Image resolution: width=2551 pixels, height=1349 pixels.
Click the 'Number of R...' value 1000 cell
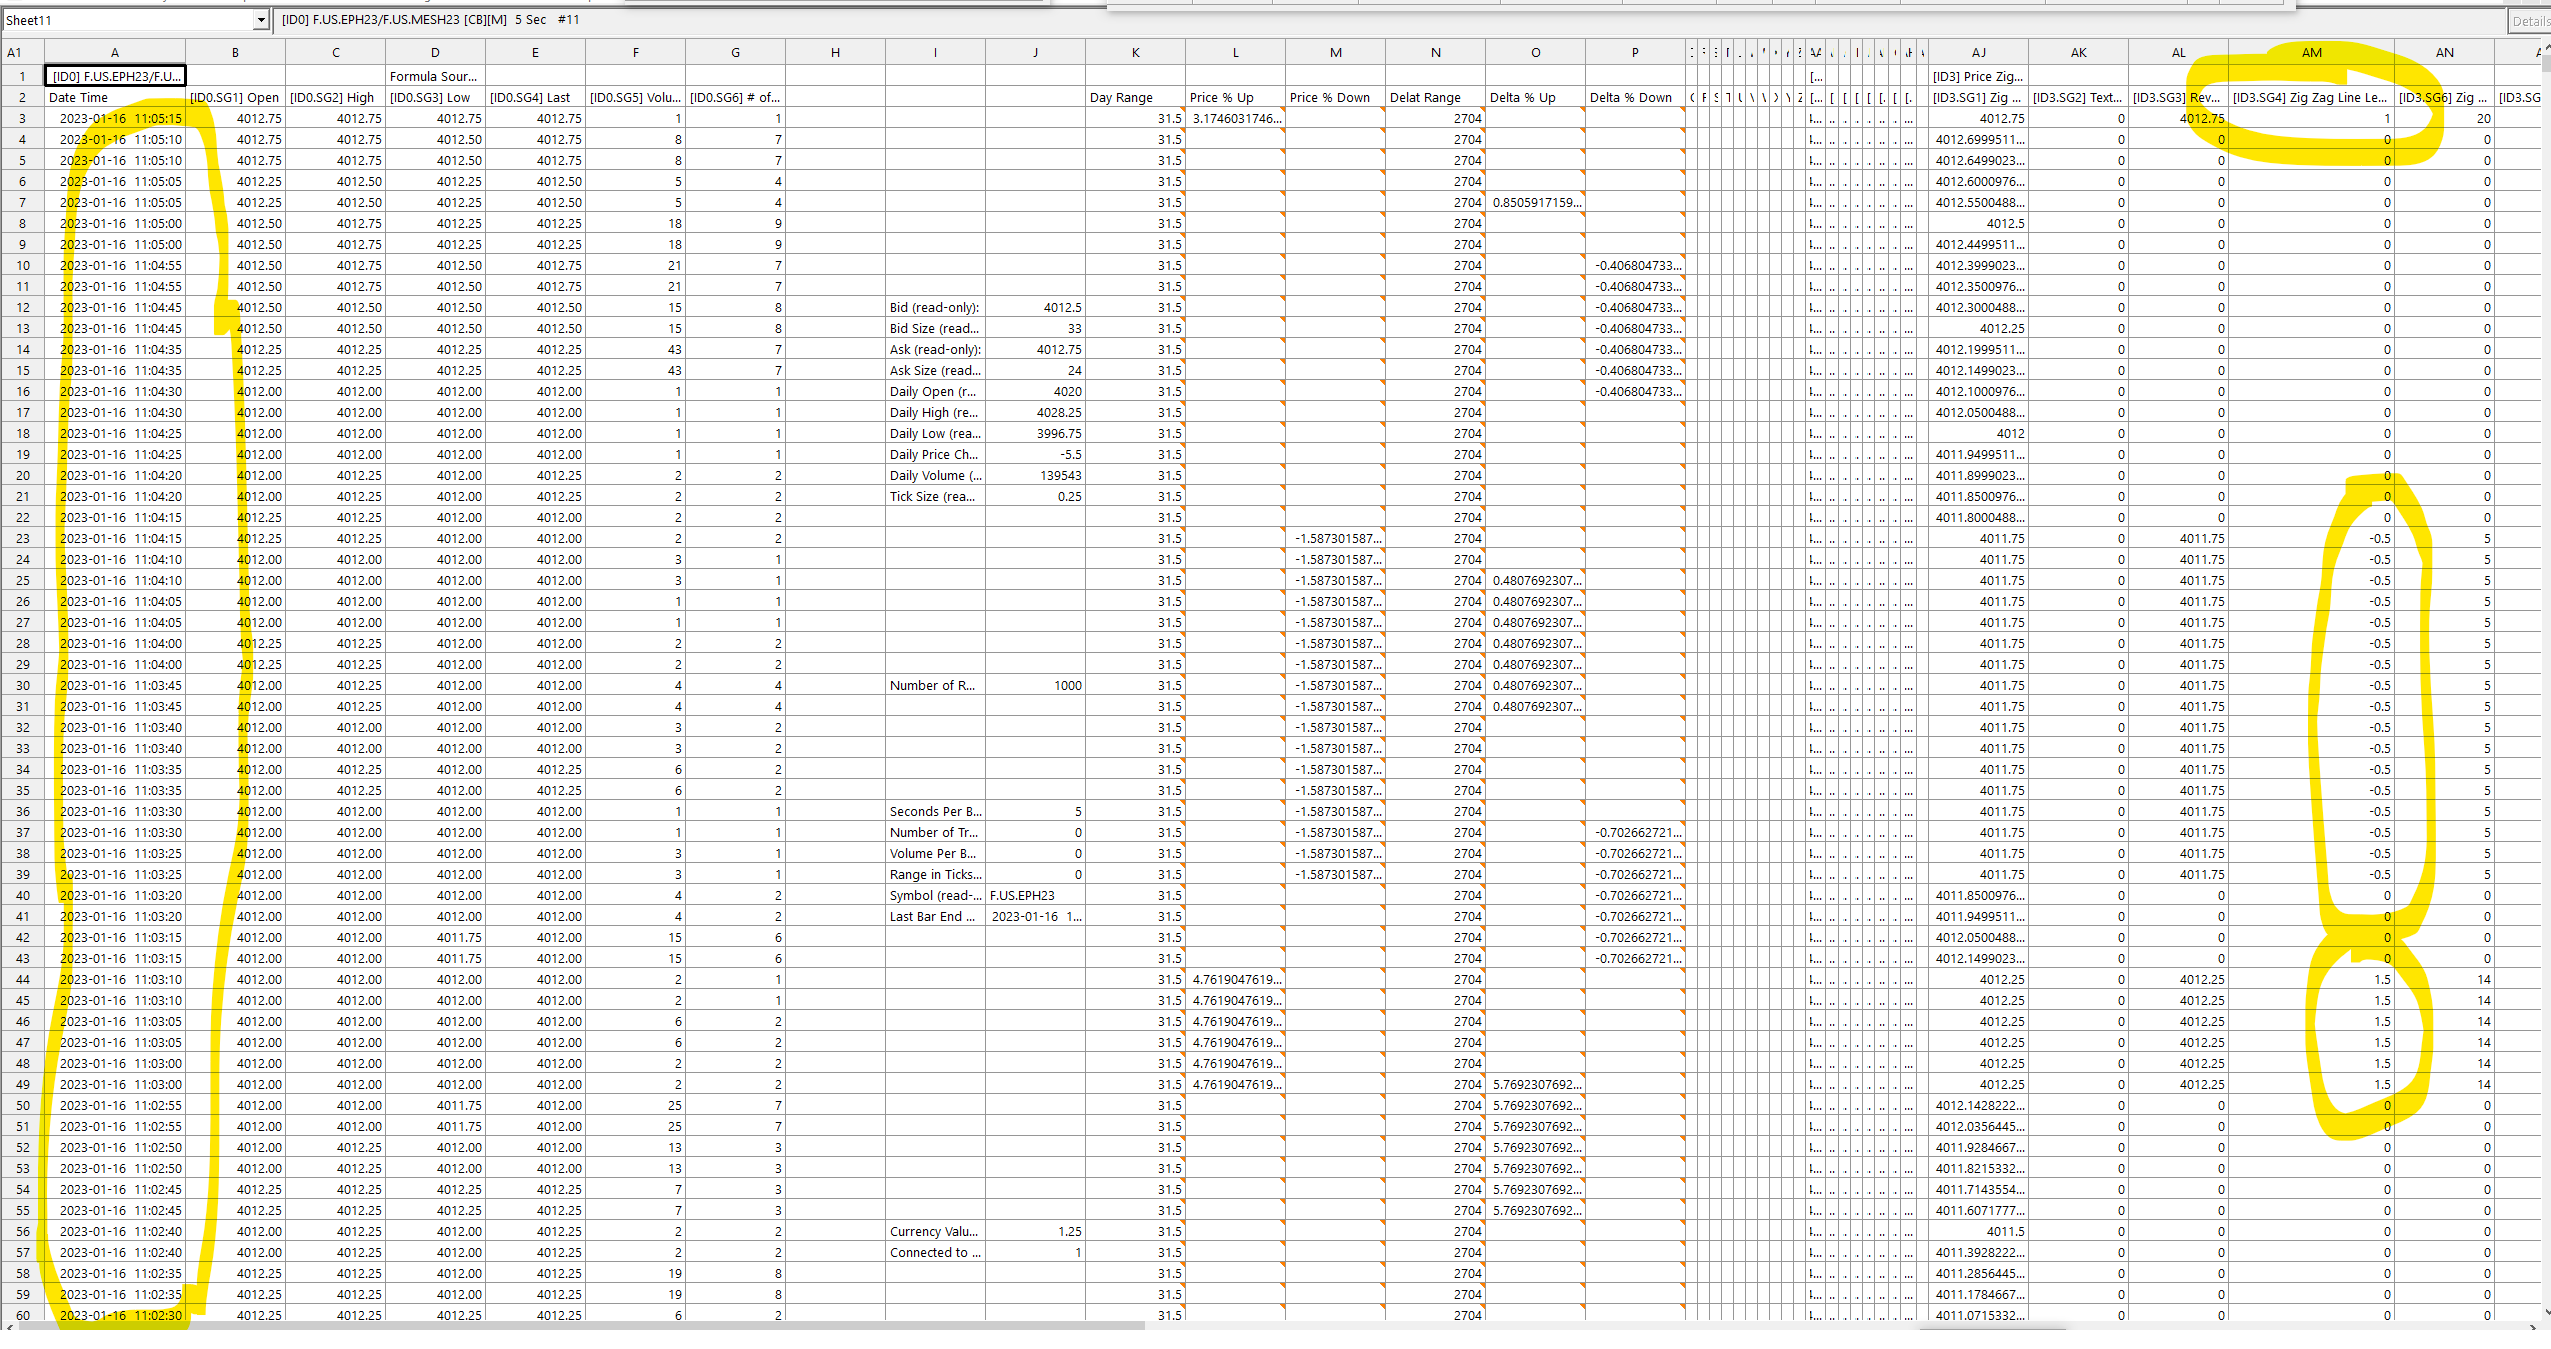tap(1035, 686)
